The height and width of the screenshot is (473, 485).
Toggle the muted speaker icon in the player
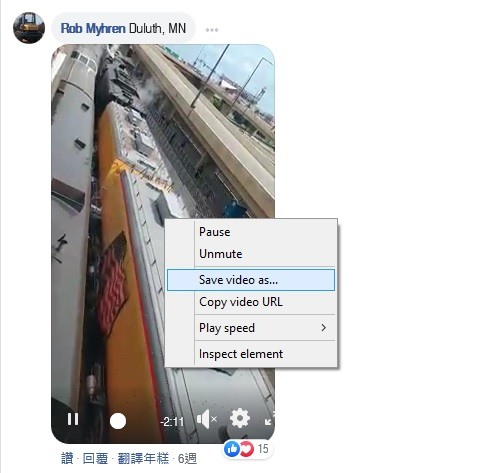pyautogui.click(x=207, y=419)
